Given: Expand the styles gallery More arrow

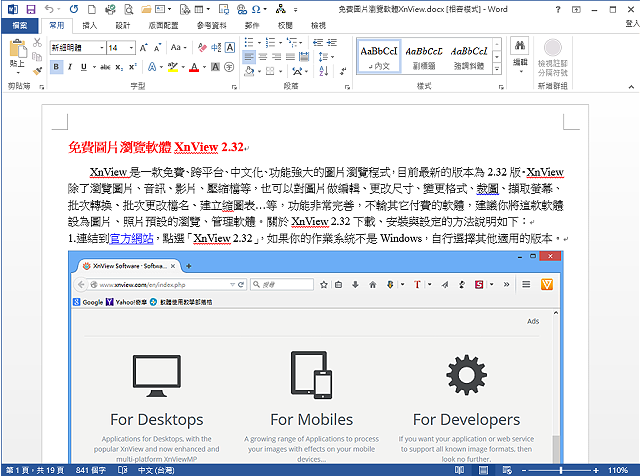Looking at the screenshot, I should [497, 69].
